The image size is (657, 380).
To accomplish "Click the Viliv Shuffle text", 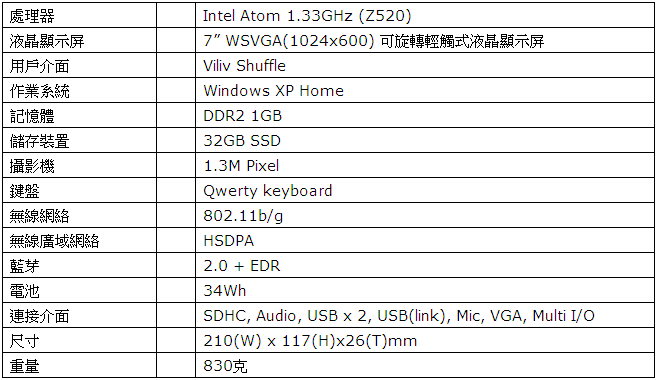I will click(x=244, y=66).
